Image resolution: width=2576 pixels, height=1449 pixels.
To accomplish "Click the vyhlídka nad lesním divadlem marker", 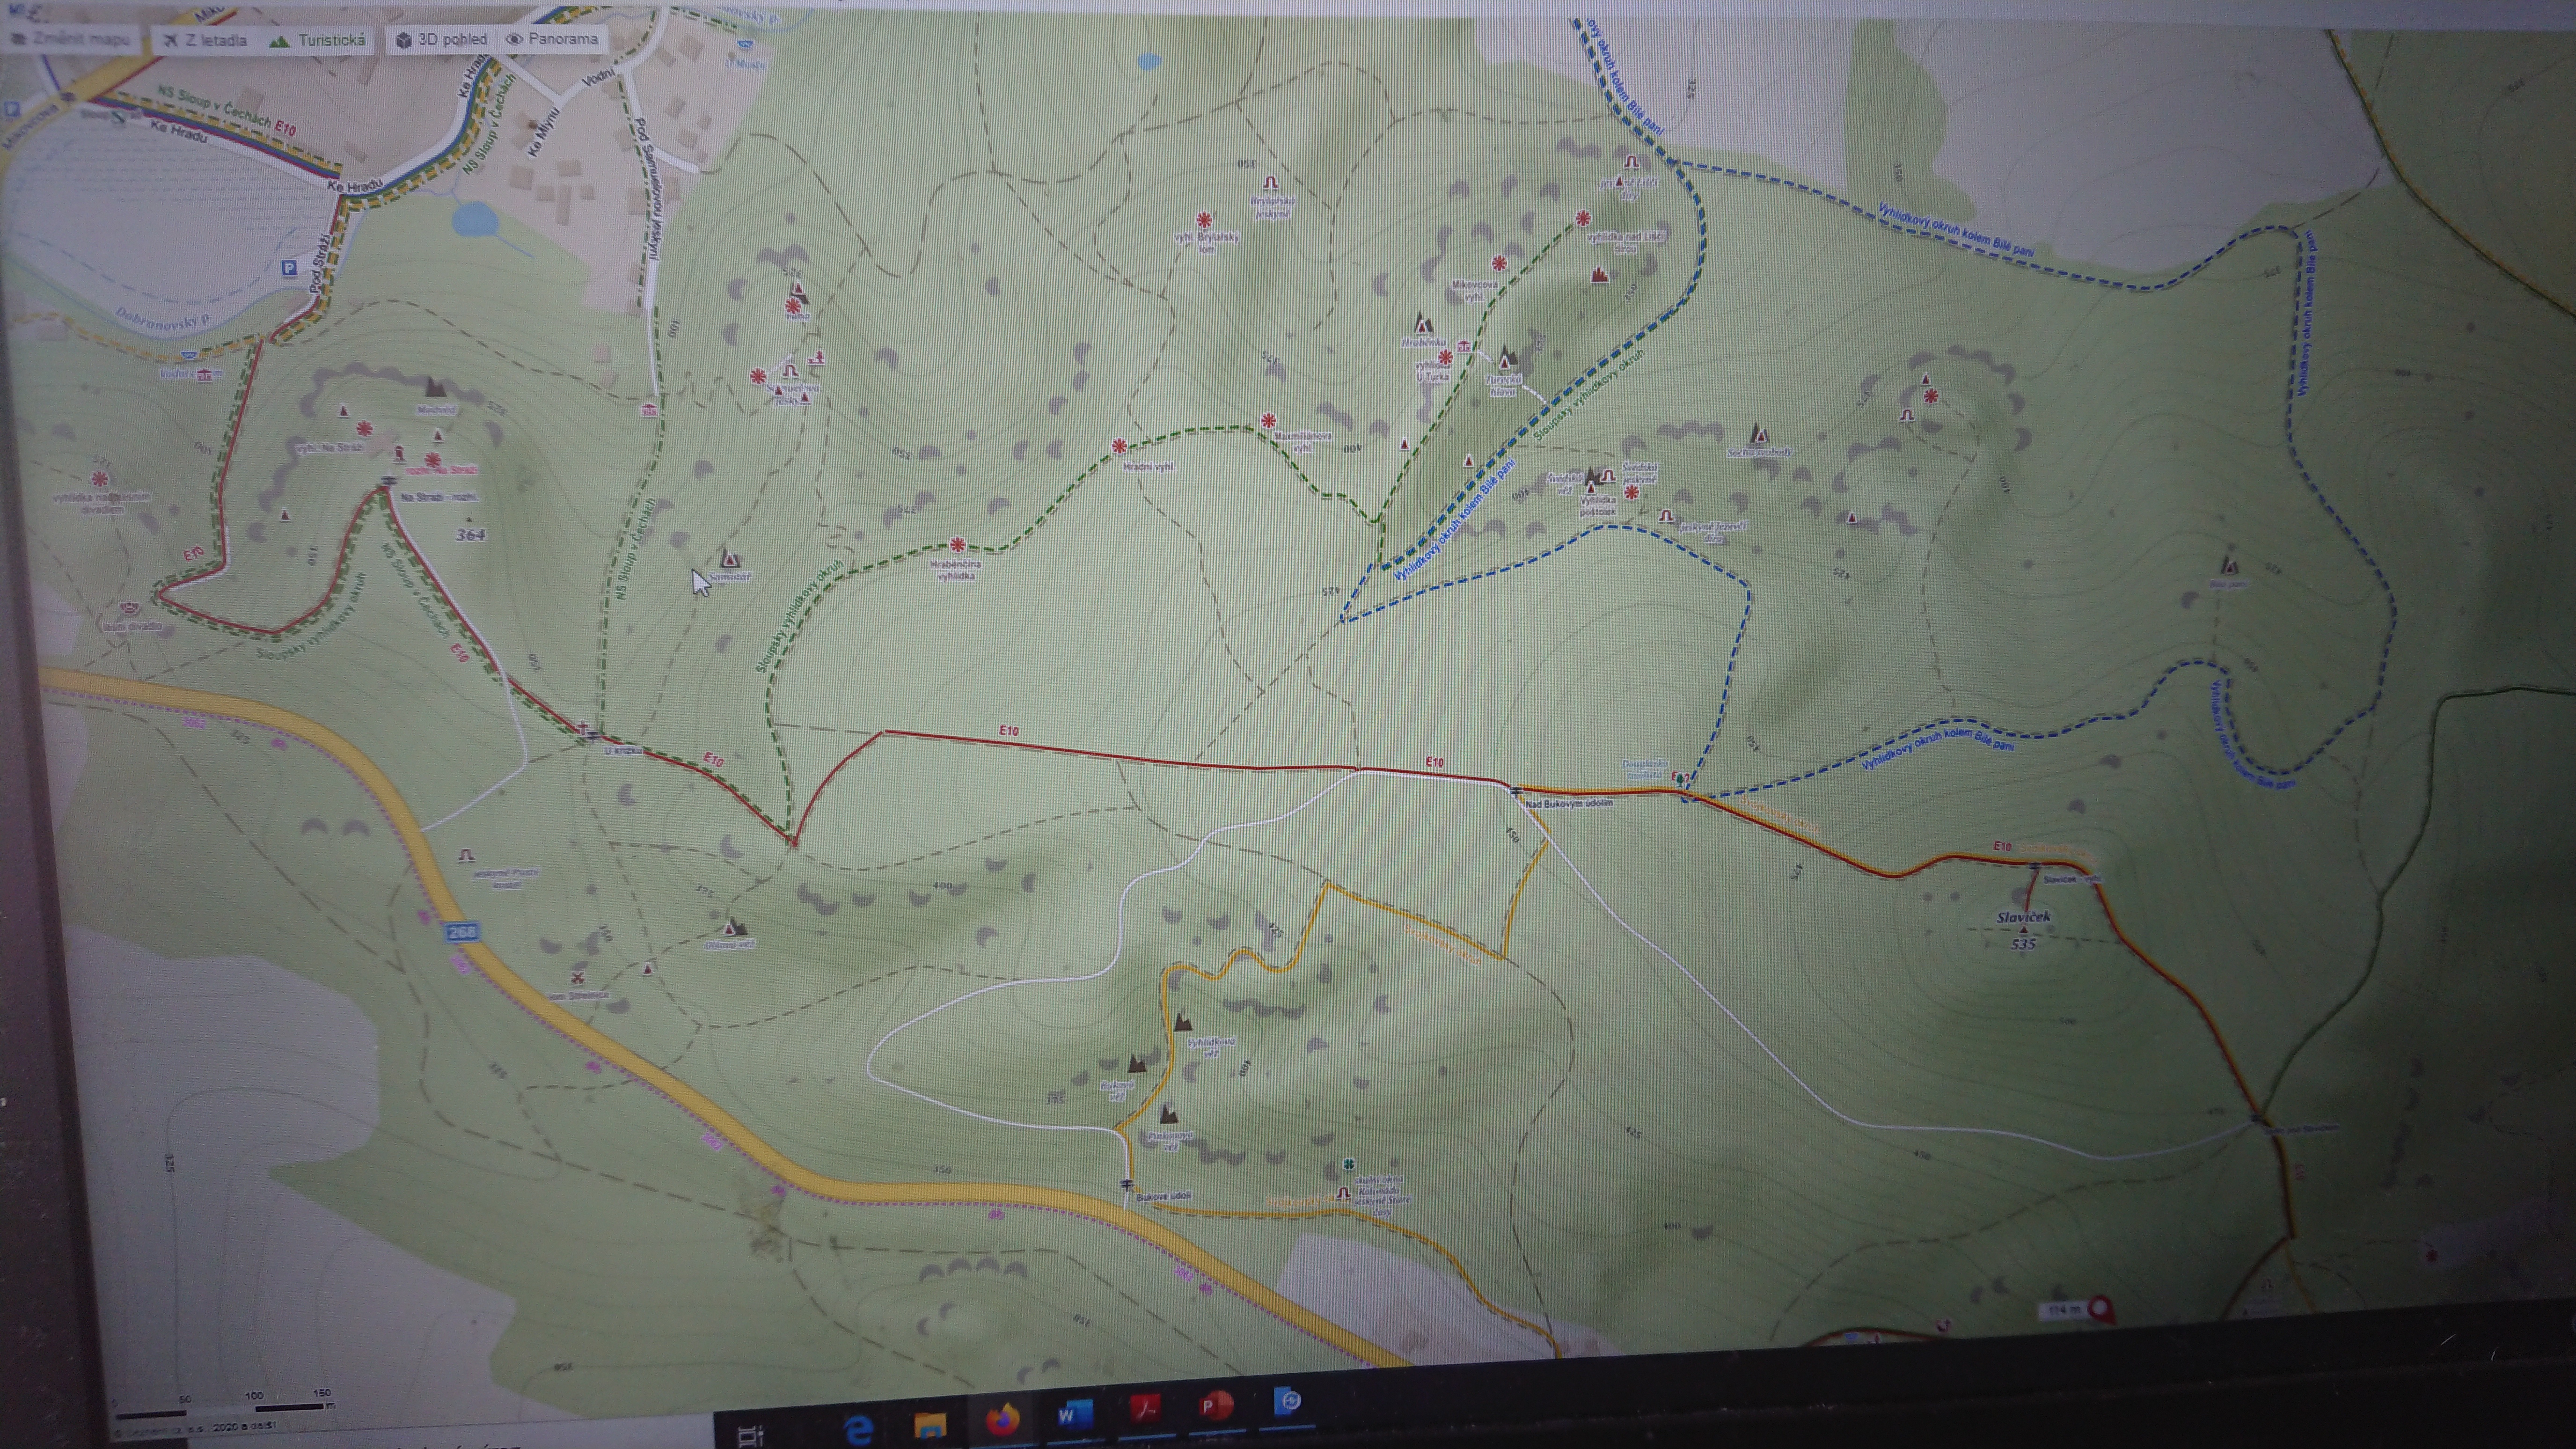I will click(99, 480).
